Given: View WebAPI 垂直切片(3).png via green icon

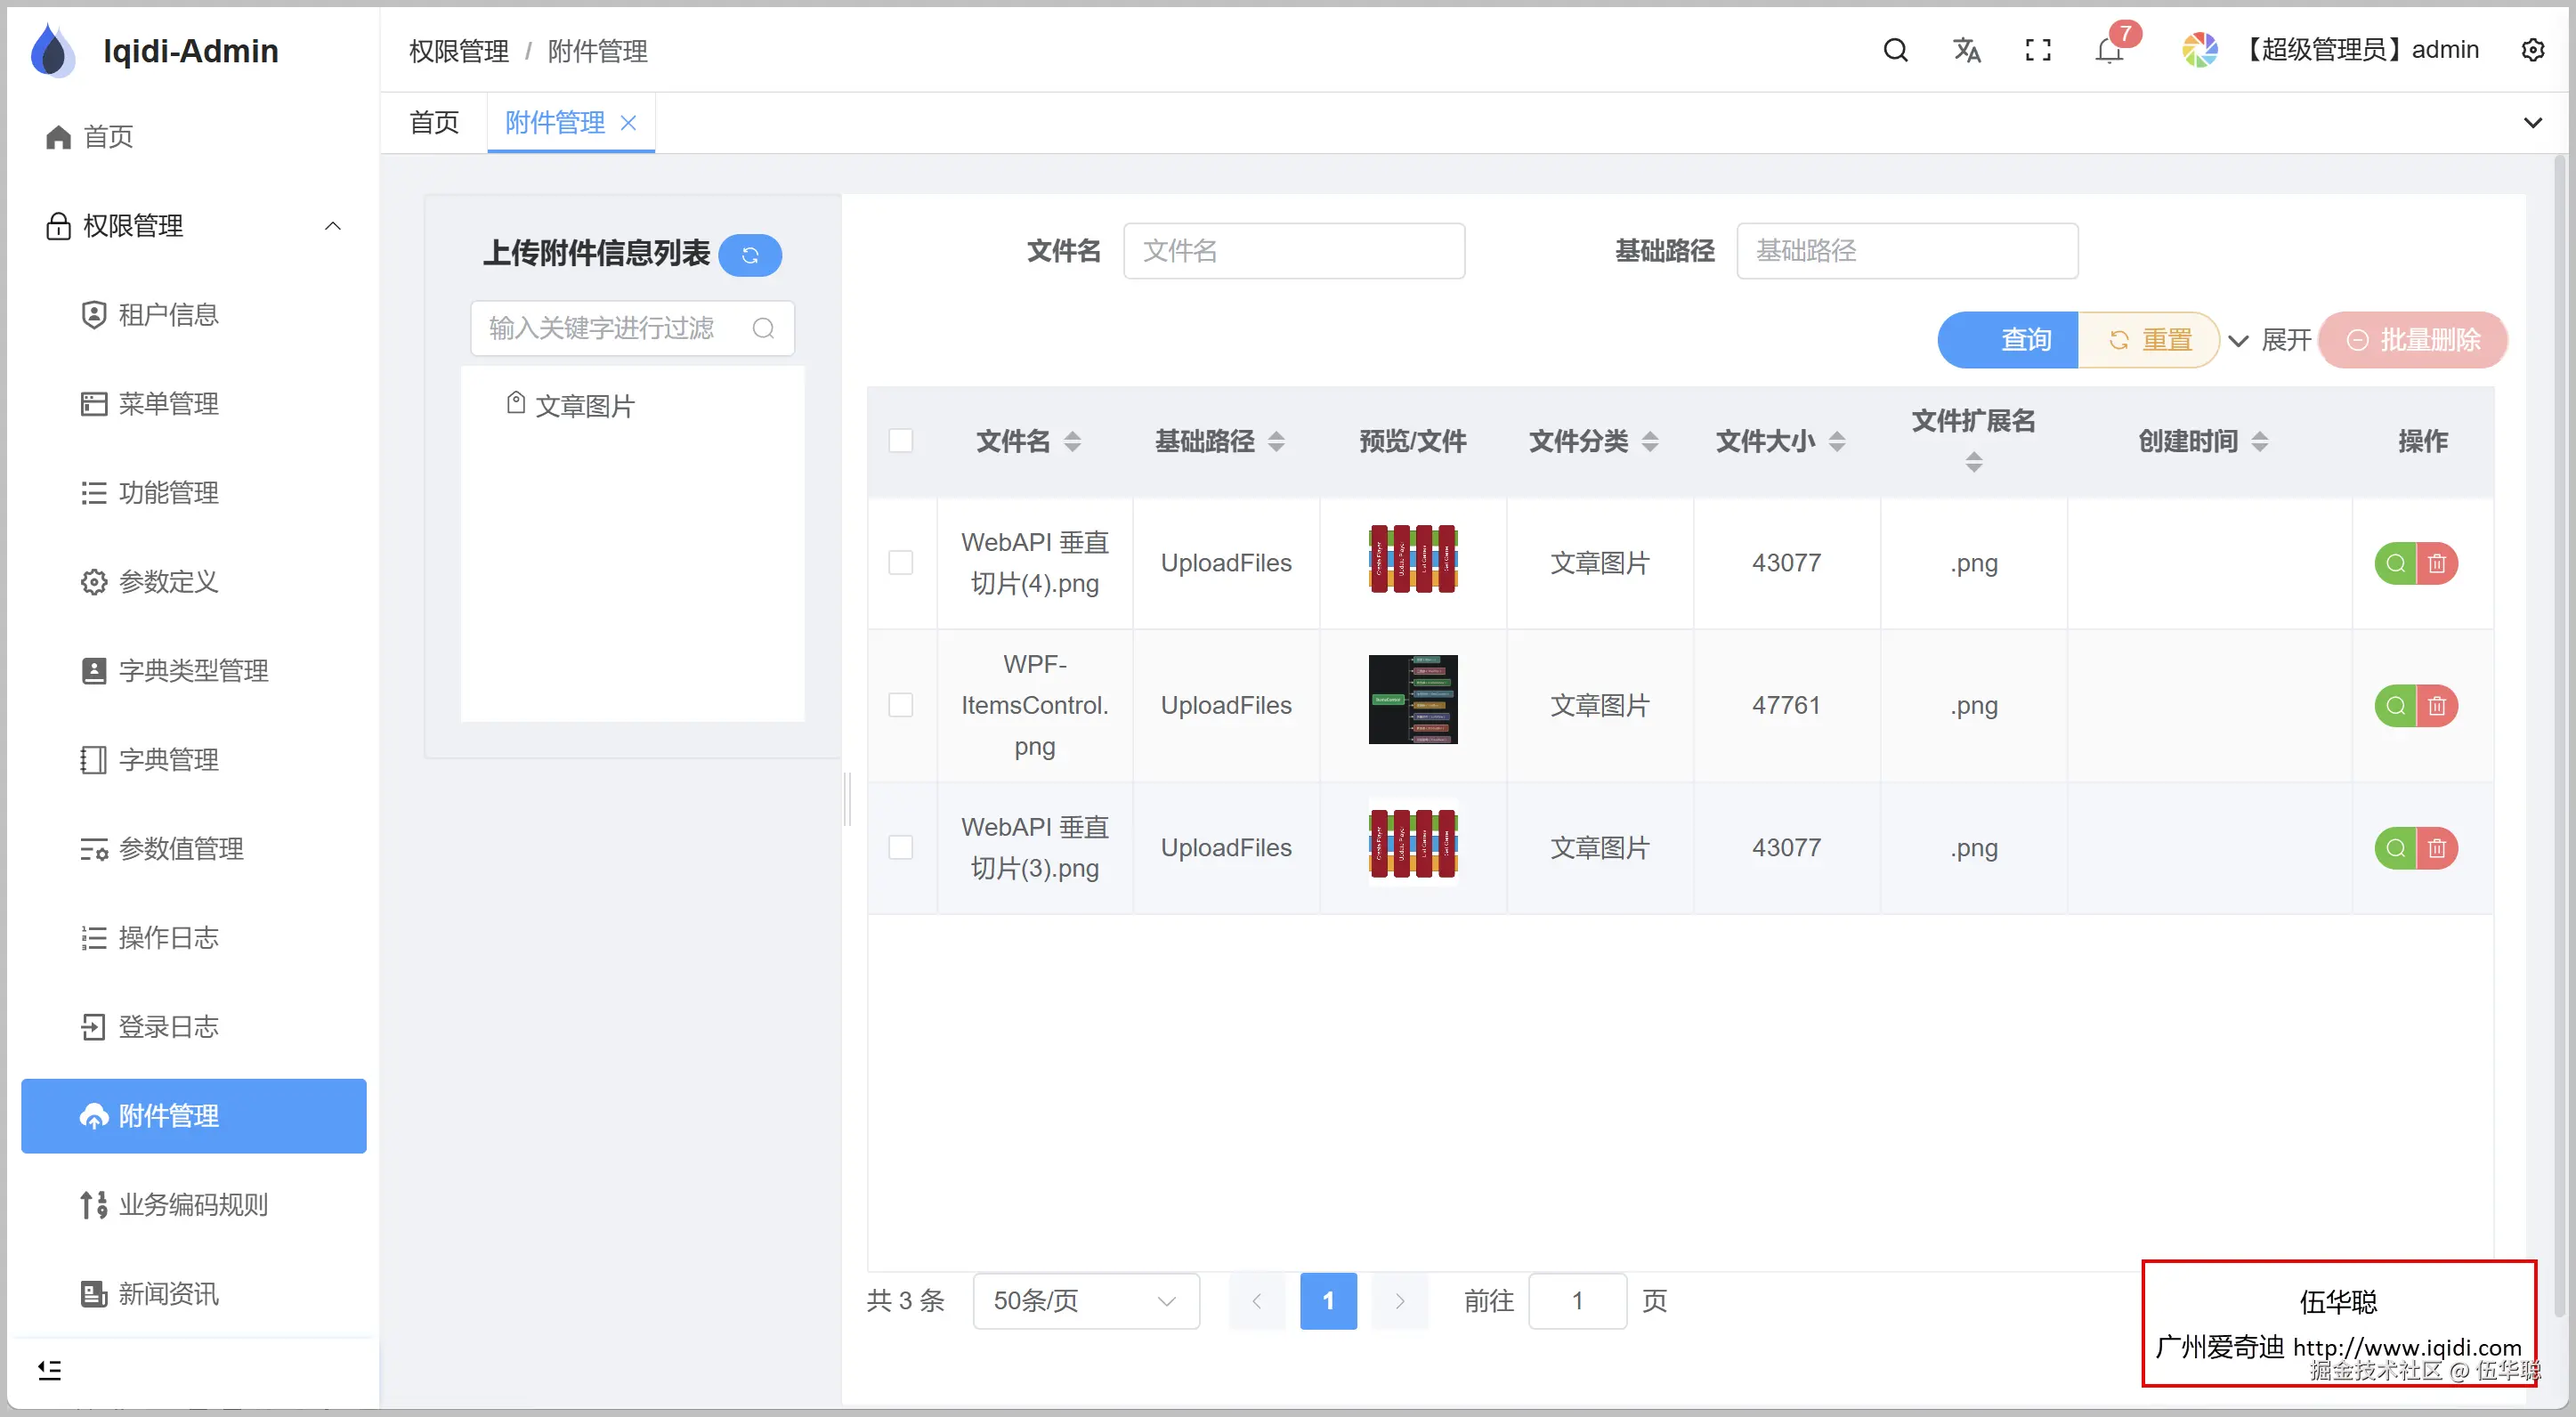Looking at the screenshot, I should pyautogui.click(x=2395, y=848).
